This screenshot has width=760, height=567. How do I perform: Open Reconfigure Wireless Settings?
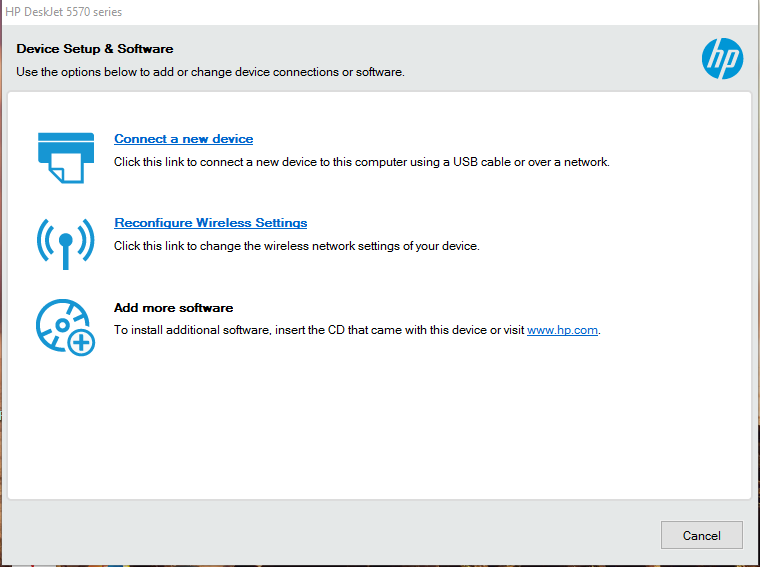pos(210,223)
